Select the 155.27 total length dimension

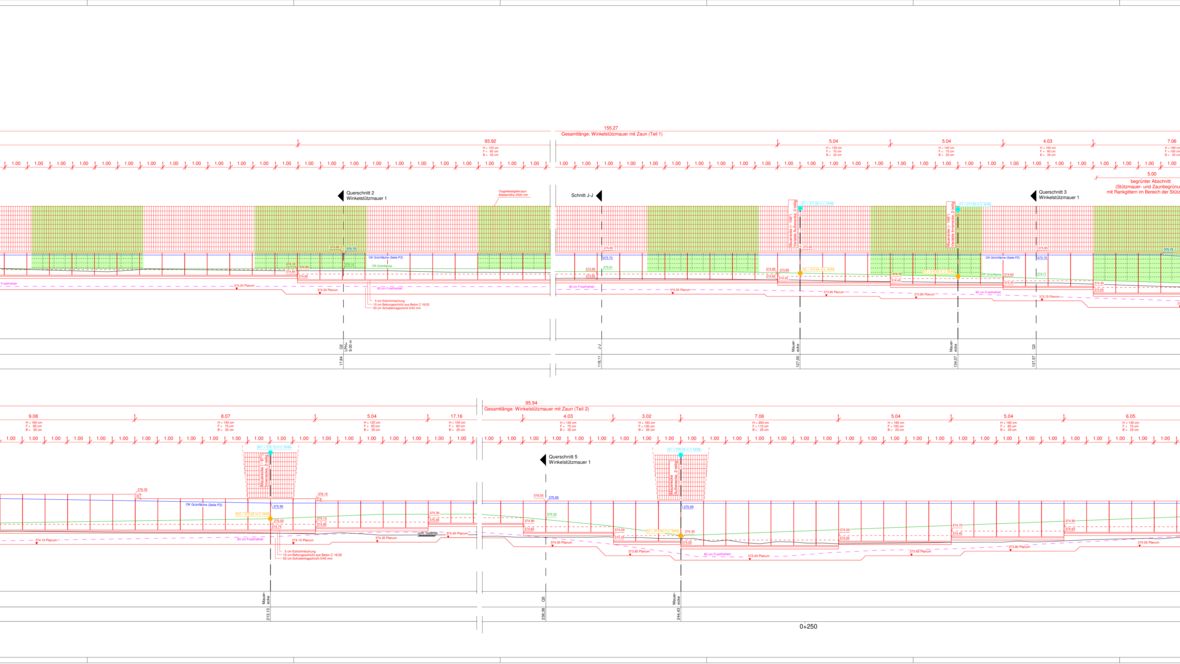pos(611,128)
